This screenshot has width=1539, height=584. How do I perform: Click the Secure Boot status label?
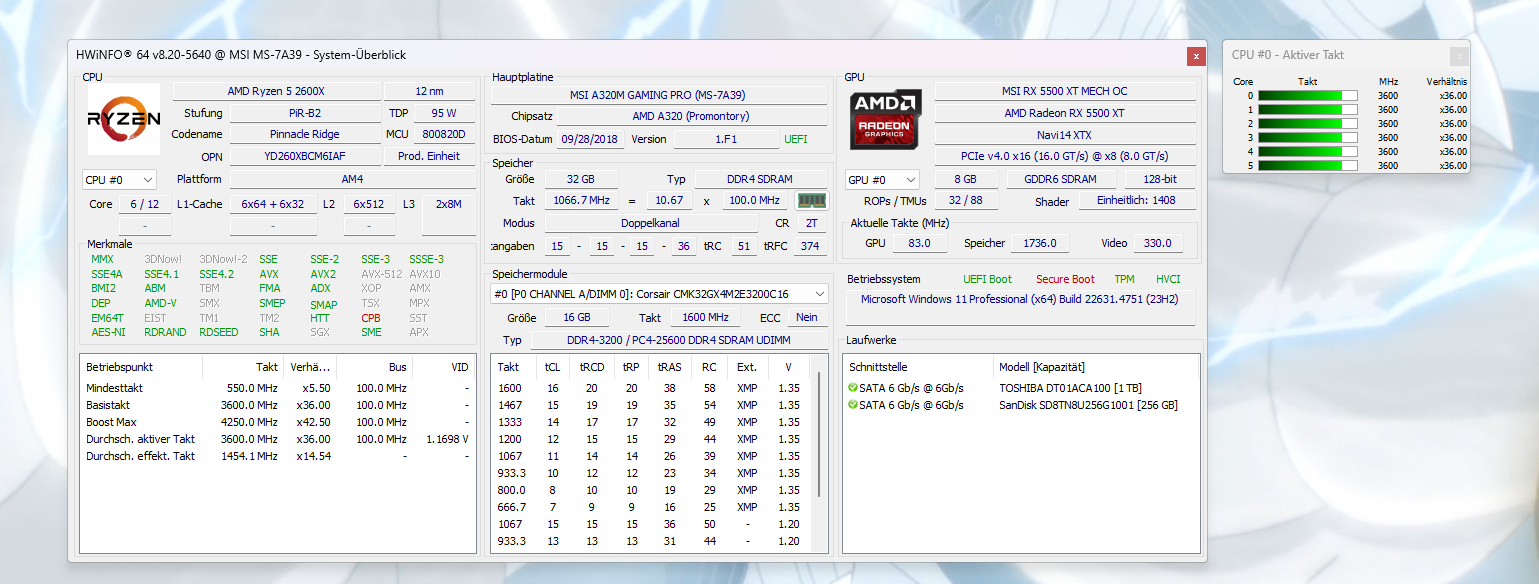tap(1065, 279)
